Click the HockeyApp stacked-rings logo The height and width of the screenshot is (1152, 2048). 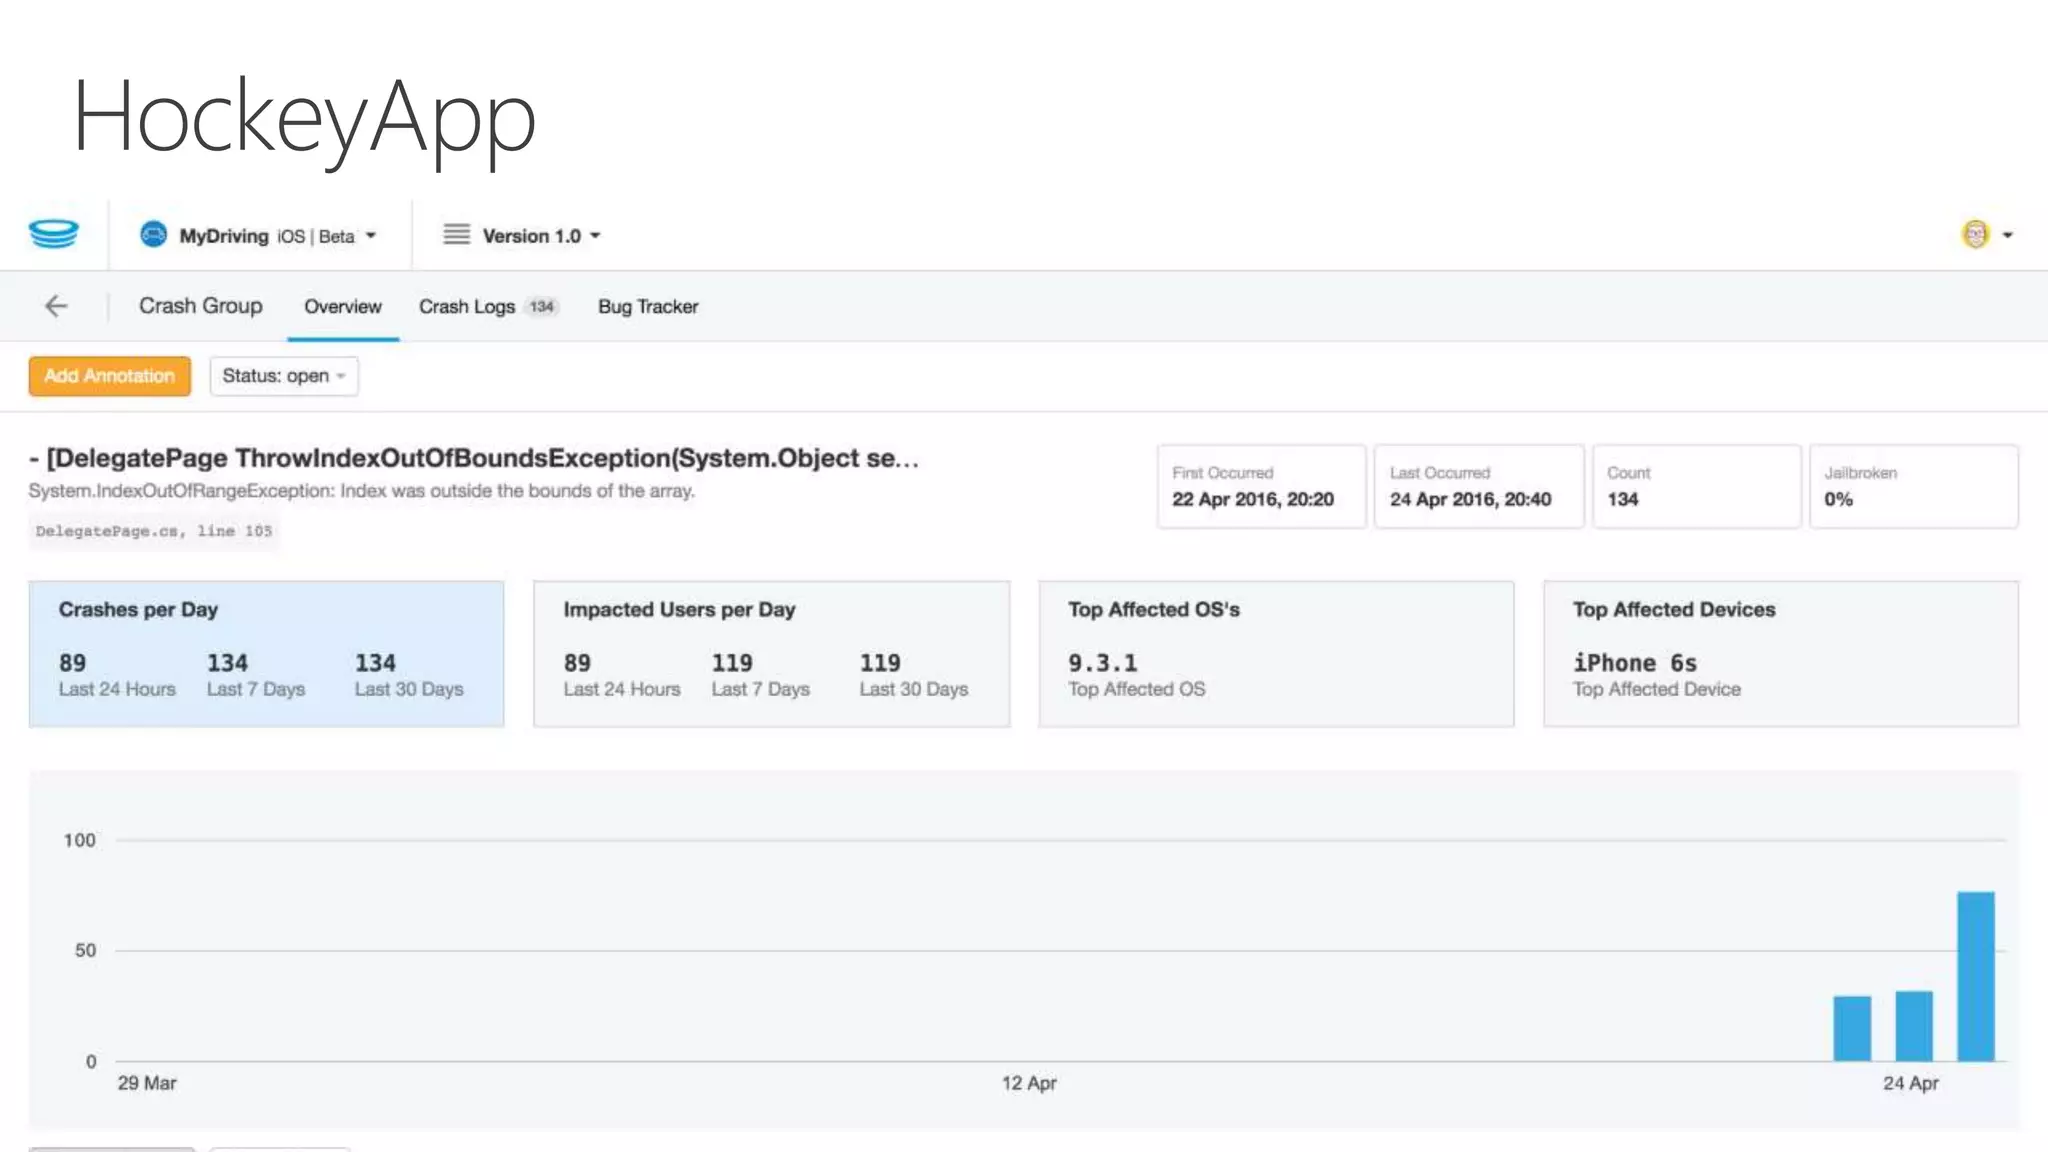pos(54,234)
